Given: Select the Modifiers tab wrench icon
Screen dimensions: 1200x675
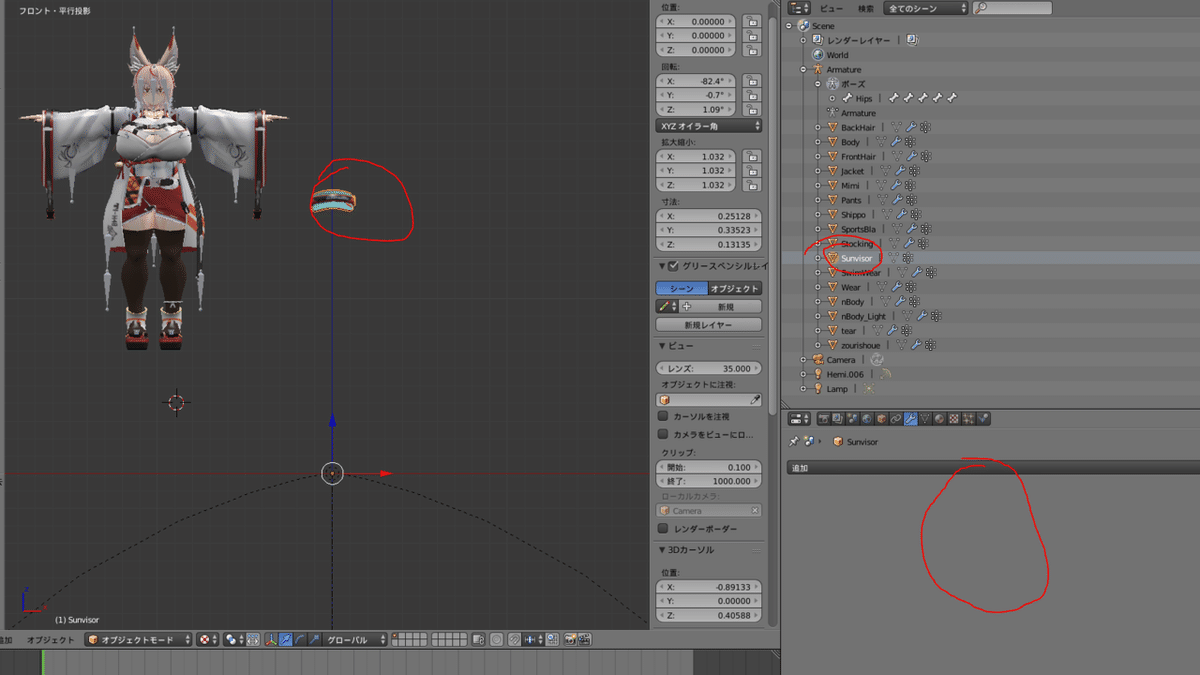Looking at the screenshot, I should coord(911,418).
